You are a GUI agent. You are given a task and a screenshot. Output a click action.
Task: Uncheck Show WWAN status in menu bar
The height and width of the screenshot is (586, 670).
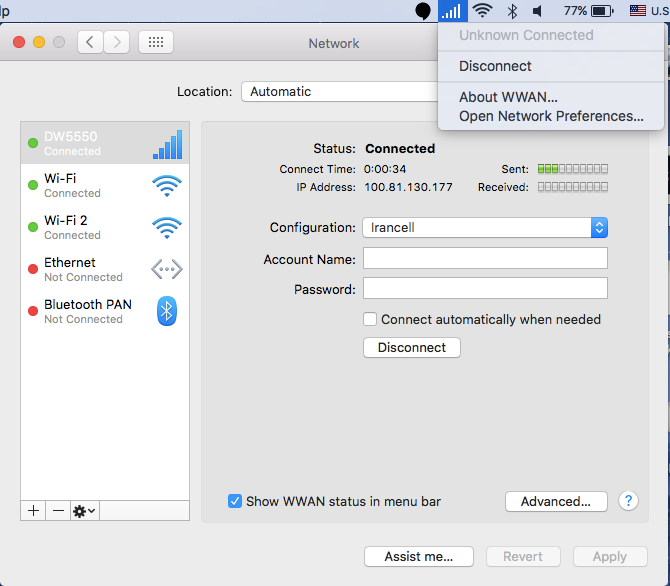pos(235,501)
